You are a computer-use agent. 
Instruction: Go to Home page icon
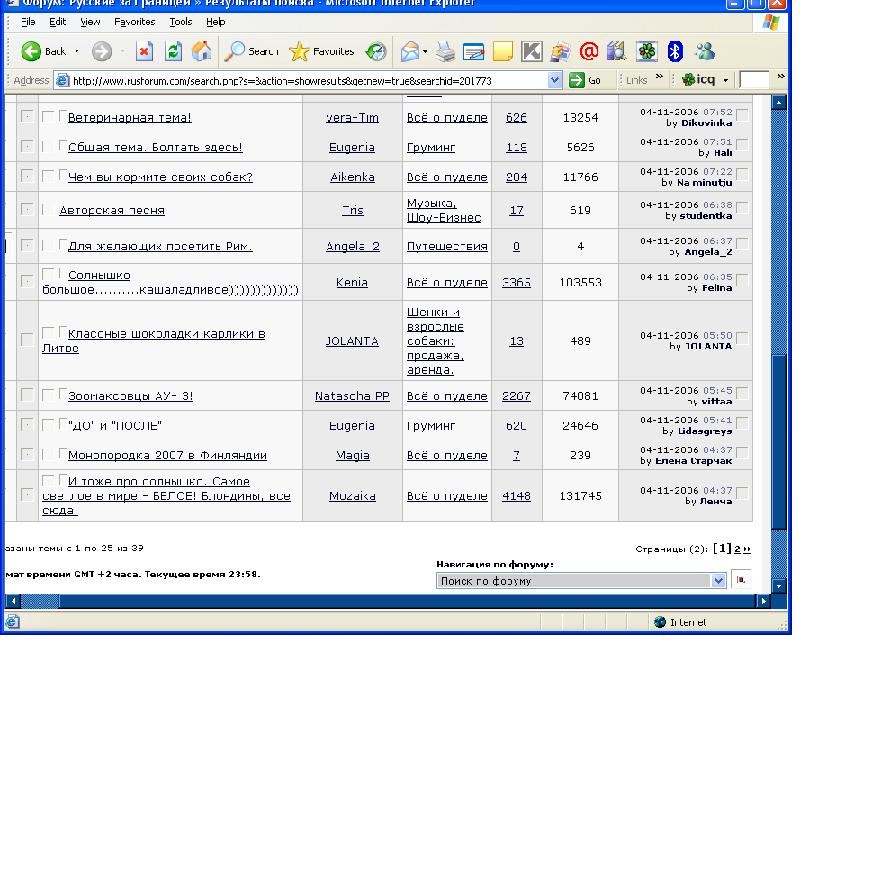click(201, 51)
